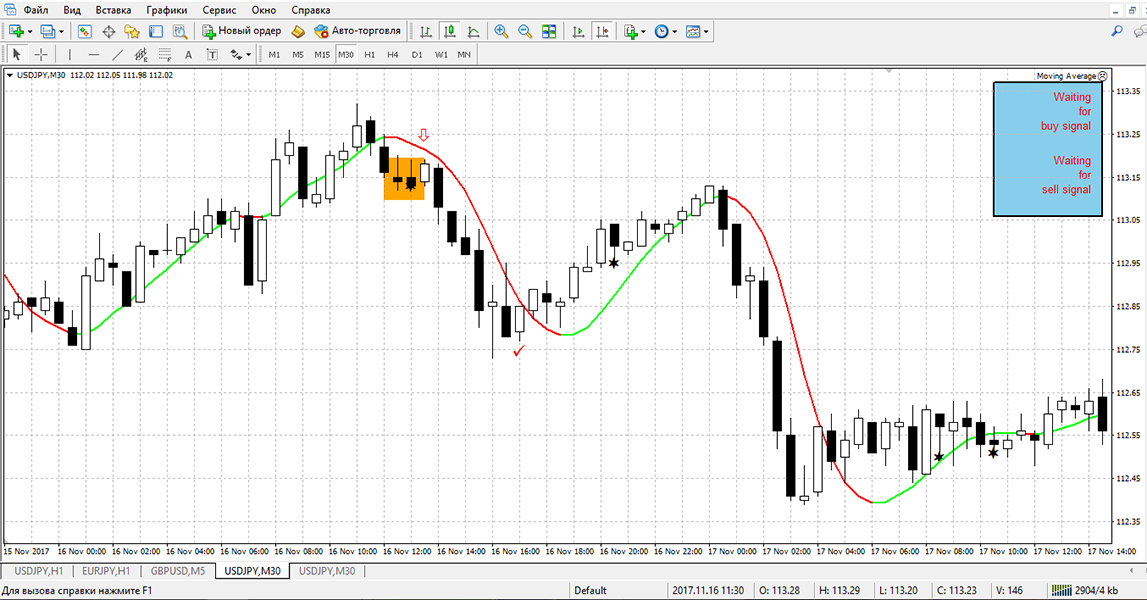Screen dimensions: 1147x600
Task: Open the search magnifier in top right
Action: click(x=1117, y=32)
